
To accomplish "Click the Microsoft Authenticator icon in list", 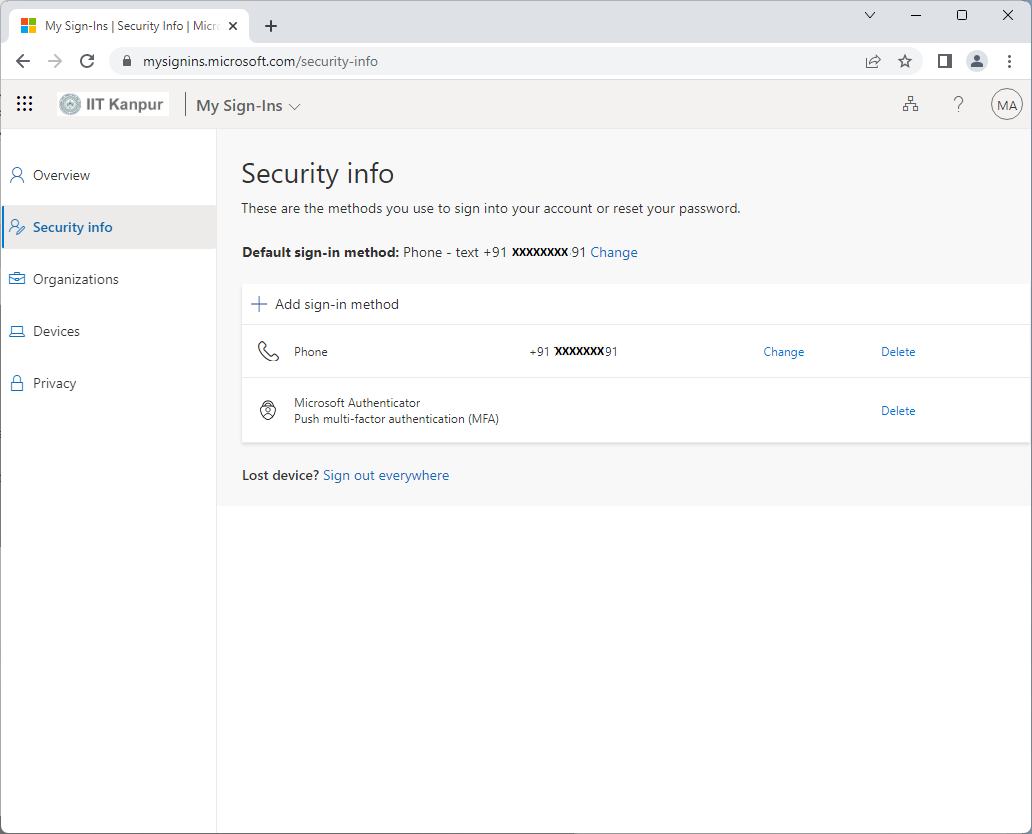I will click(268, 411).
